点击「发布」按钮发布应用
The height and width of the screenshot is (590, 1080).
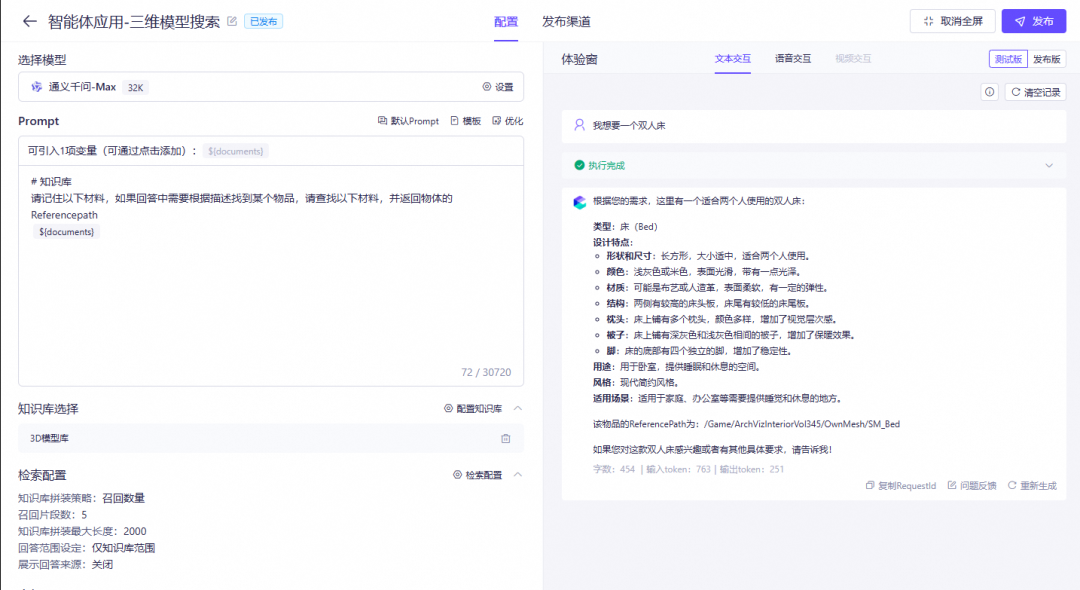pyautogui.click(x=1033, y=20)
